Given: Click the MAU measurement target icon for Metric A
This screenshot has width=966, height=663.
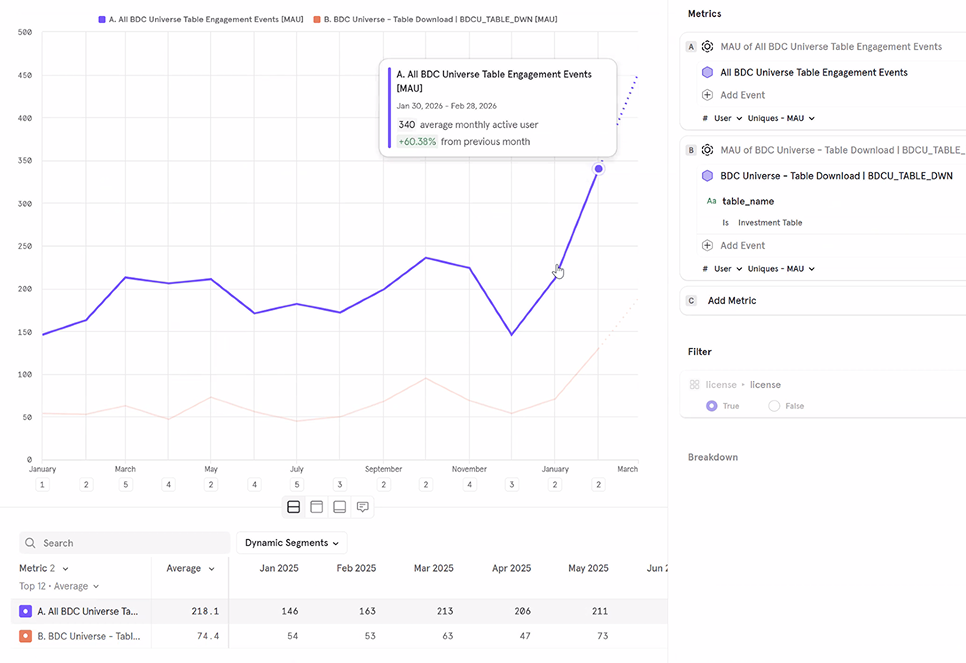Looking at the screenshot, I should click(x=707, y=46).
